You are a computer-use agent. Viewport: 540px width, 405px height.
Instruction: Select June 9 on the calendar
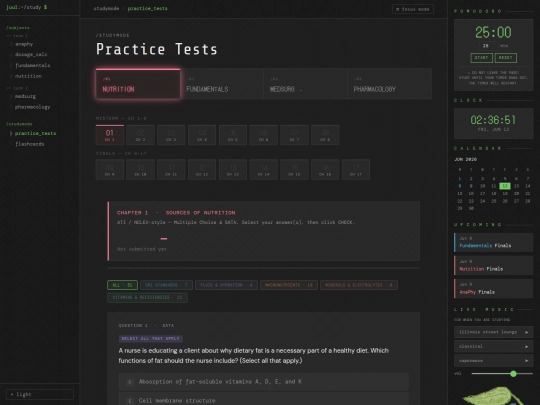pos(471,186)
